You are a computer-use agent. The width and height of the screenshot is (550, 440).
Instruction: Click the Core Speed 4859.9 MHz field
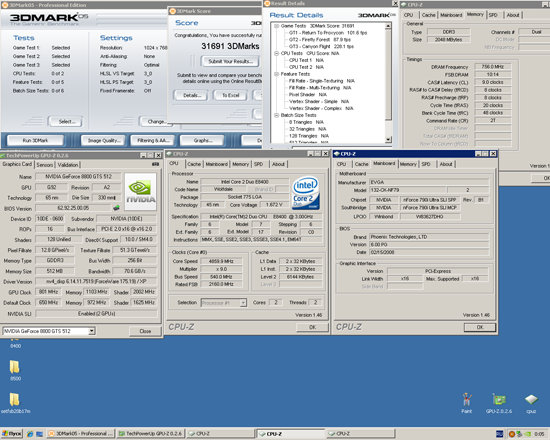pos(221,261)
